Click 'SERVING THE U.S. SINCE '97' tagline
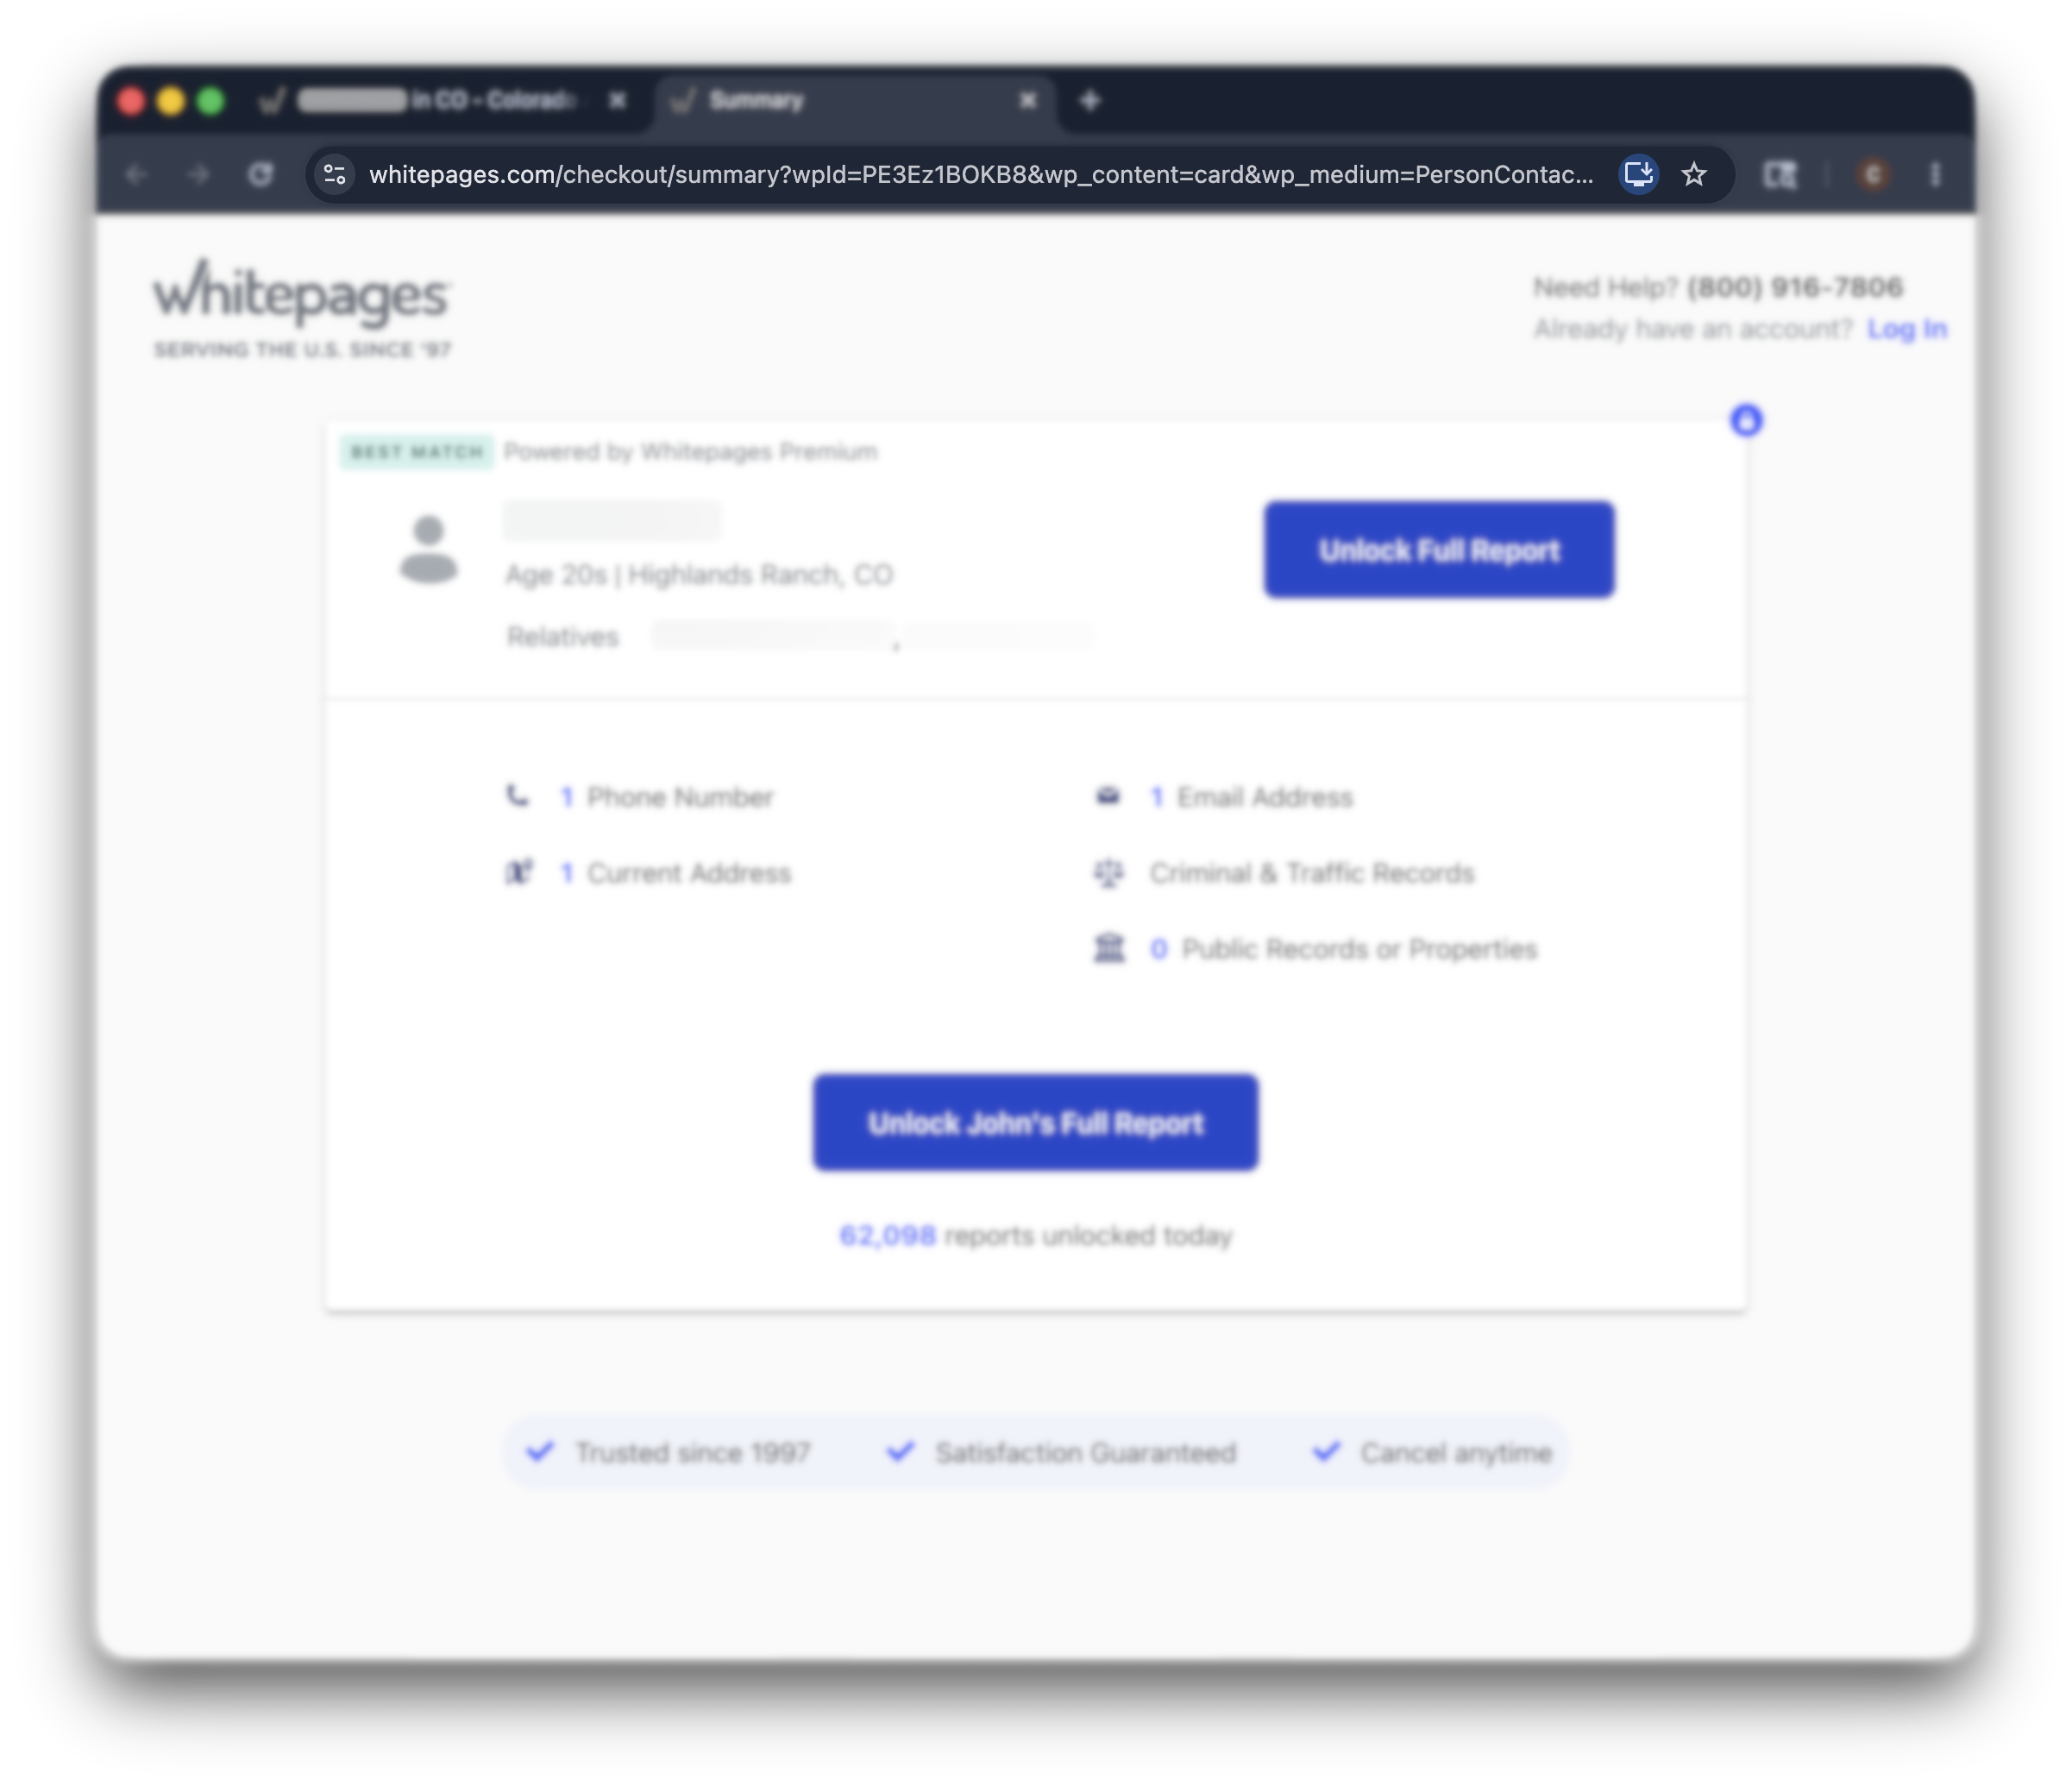The width and height of the screenshot is (2072, 1786). [302, 349]
